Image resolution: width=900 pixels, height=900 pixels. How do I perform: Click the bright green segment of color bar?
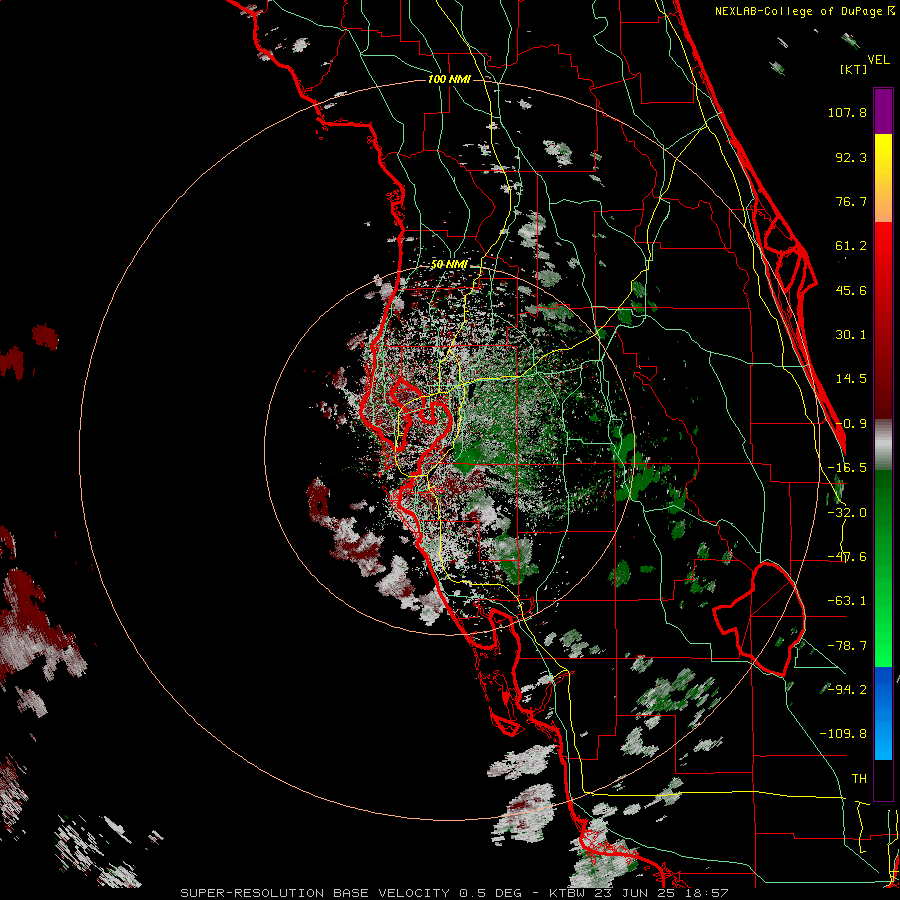[x=883, y=568]
